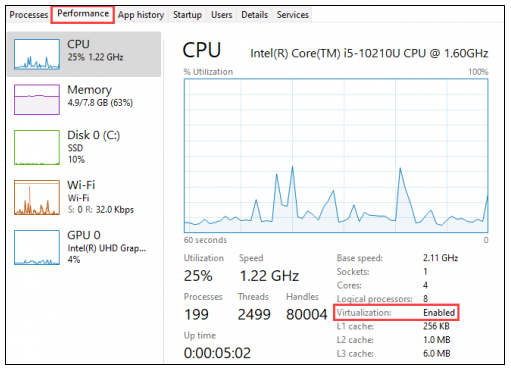Select the CPU mini graph thumbnail

point(37,54)
